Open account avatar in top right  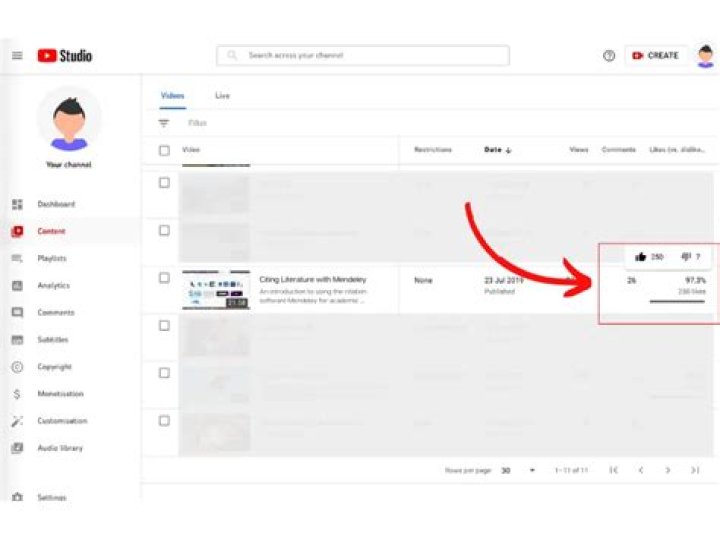click(705, 56)
